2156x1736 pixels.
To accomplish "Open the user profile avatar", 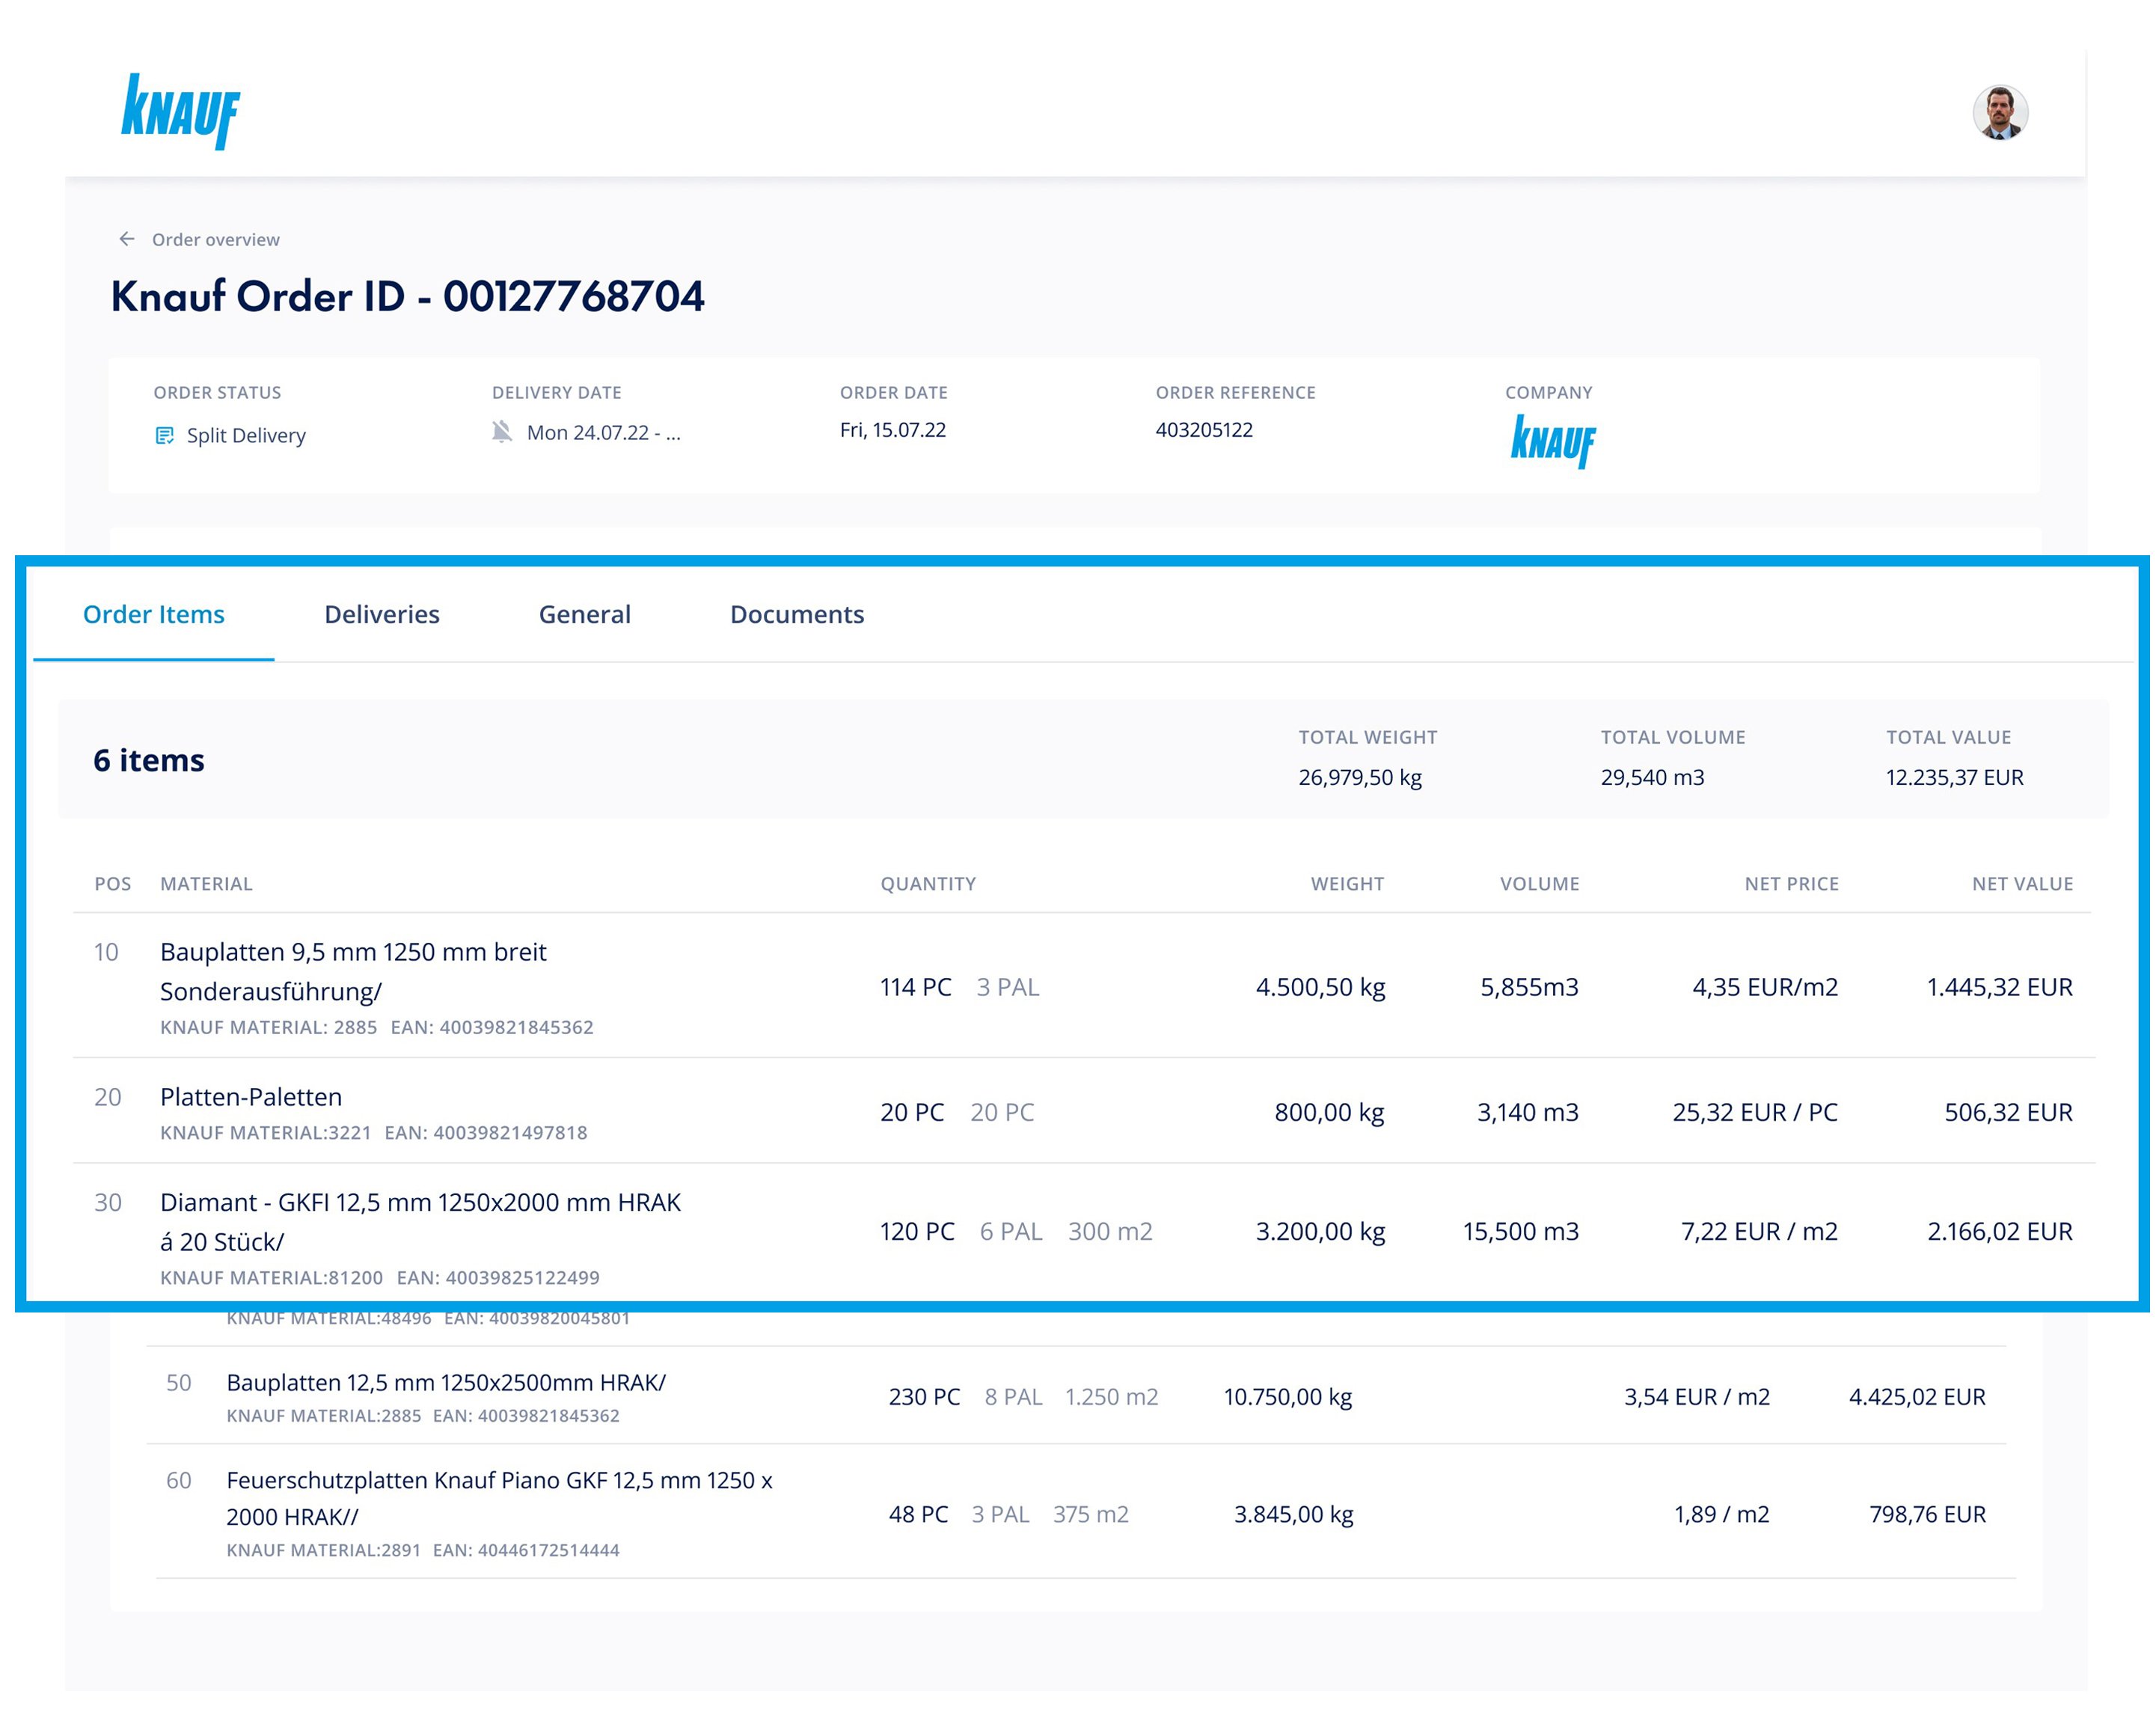I will tap(1999, 113).
